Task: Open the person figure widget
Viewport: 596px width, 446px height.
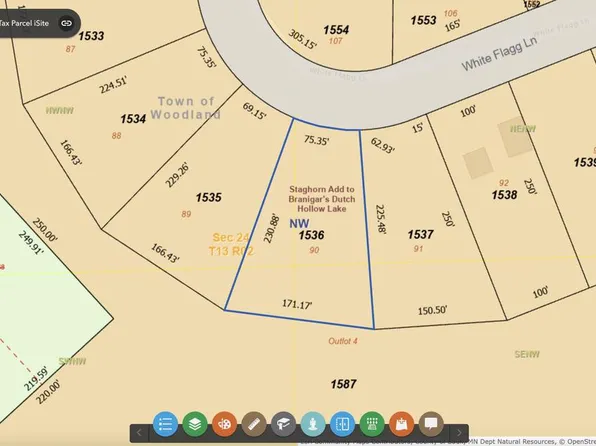Action: coord(313,424)
